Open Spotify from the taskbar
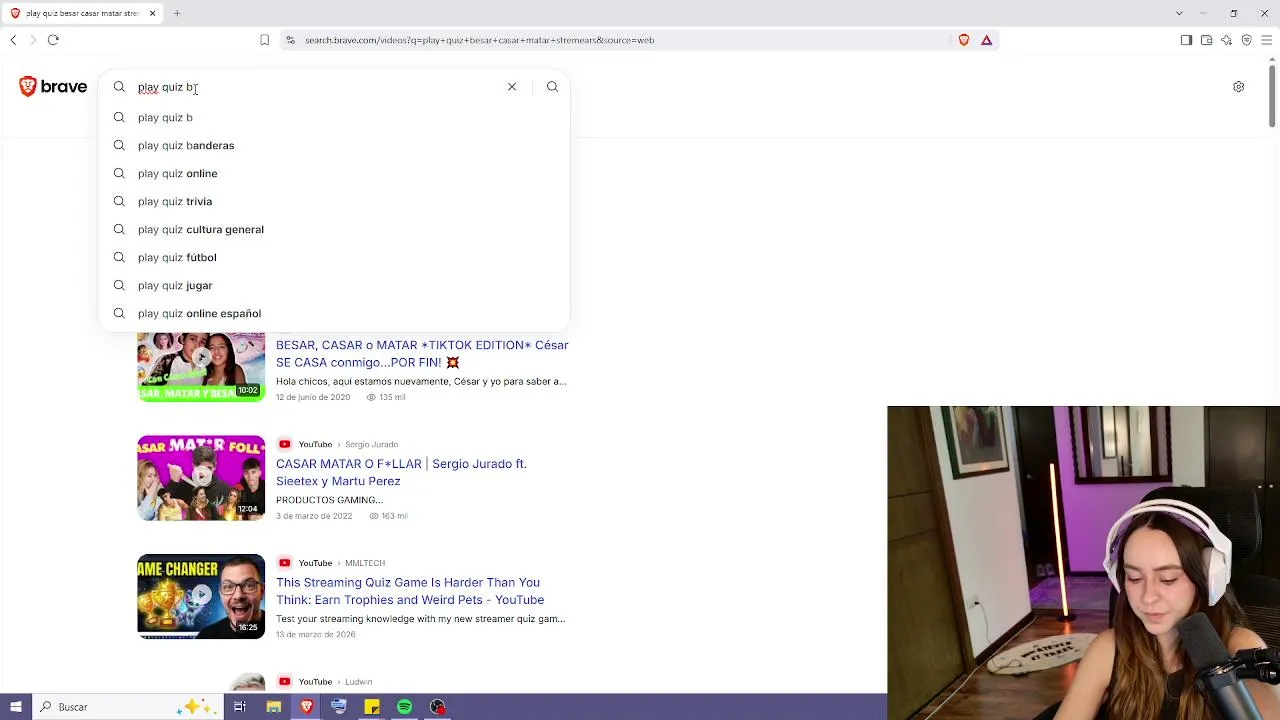Image resolution: width=1280 pixels, height=720 pixels. point(404,707)
